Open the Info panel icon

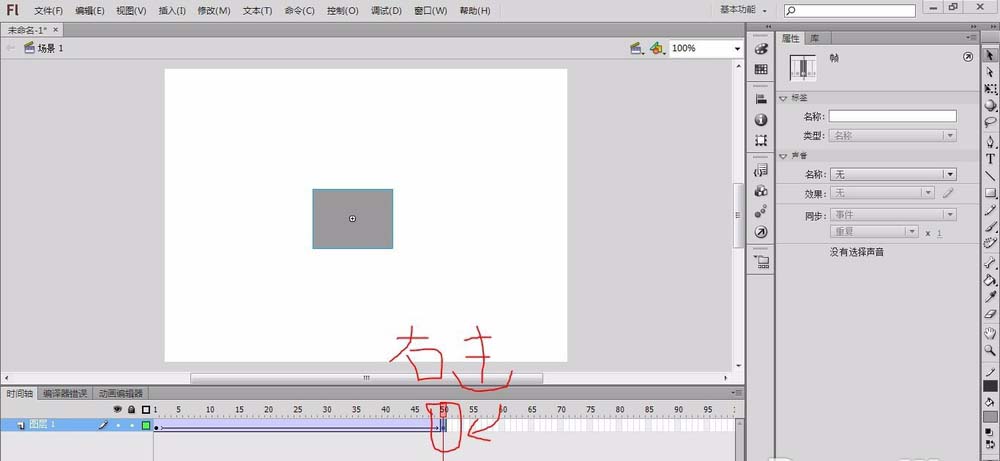(761, 119)
